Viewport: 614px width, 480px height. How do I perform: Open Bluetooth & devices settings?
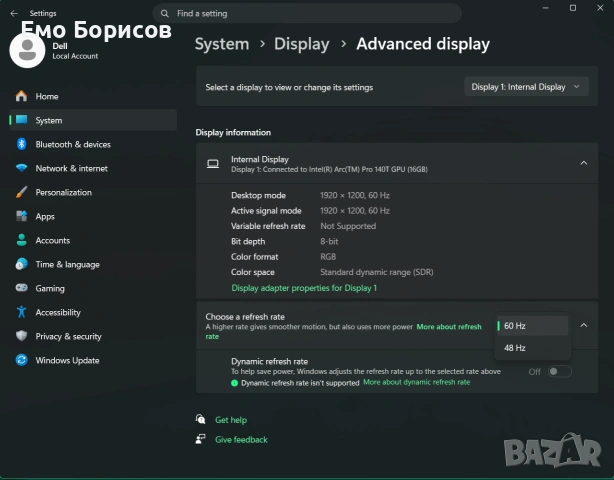click(72, 144)
